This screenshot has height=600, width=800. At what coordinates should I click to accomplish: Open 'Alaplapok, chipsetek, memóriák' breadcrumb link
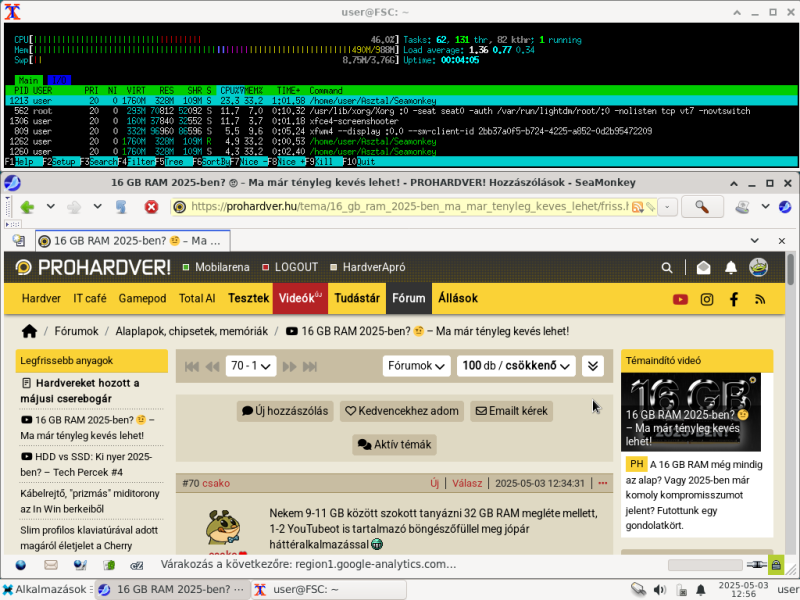[x=191, y=332]
